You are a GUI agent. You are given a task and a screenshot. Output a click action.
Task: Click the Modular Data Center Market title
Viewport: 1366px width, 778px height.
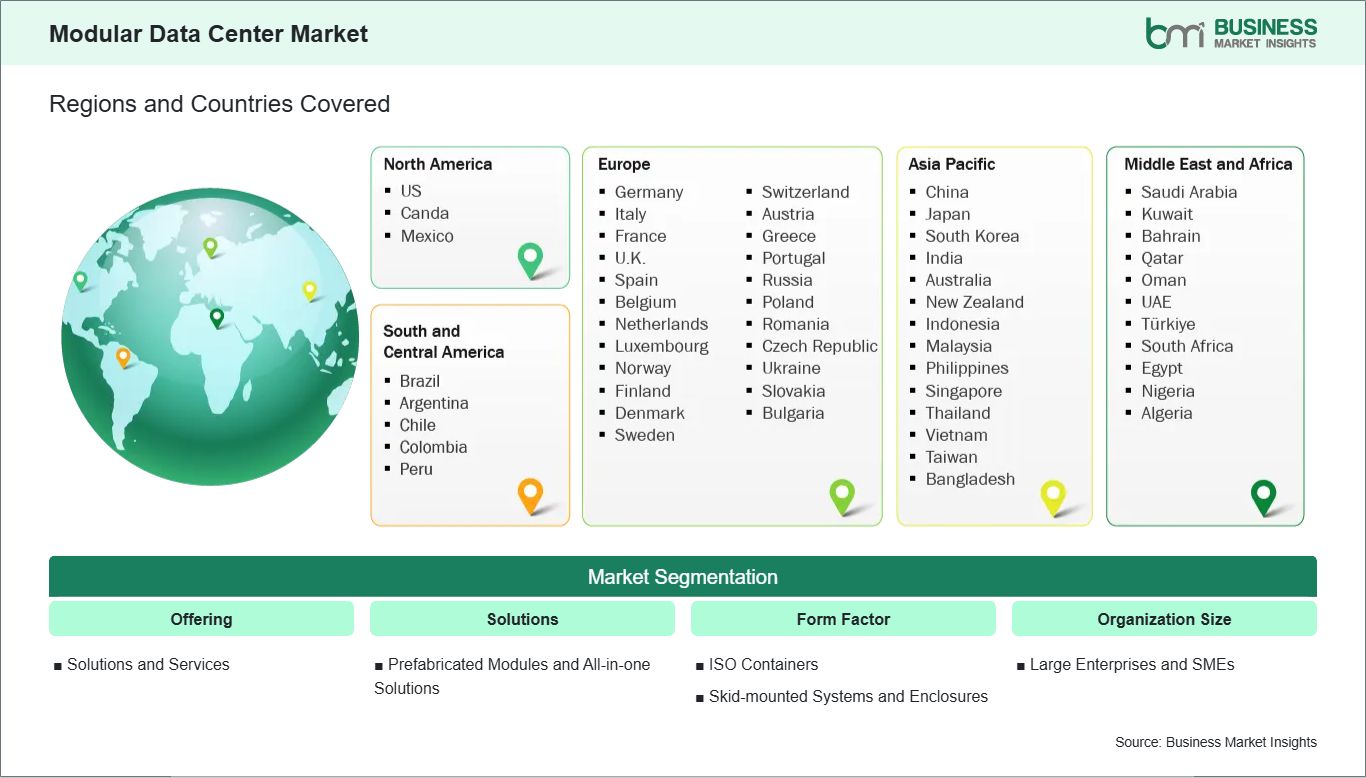pos(208,33)
